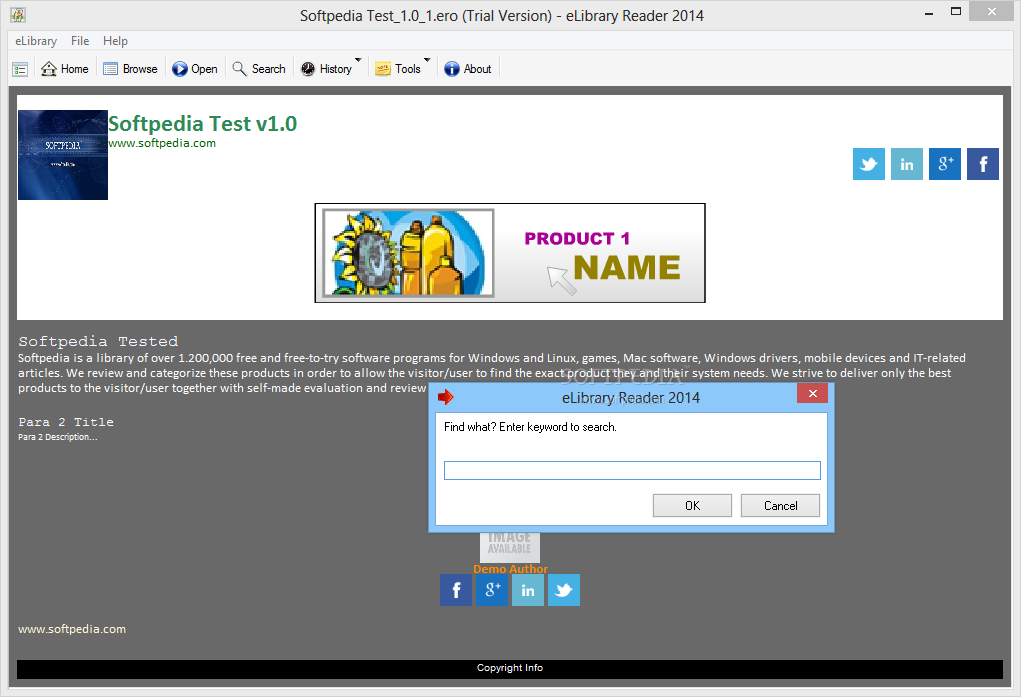Minimize the eLibrary Reader window
The image size is (1021, 697).
point(929,13)
